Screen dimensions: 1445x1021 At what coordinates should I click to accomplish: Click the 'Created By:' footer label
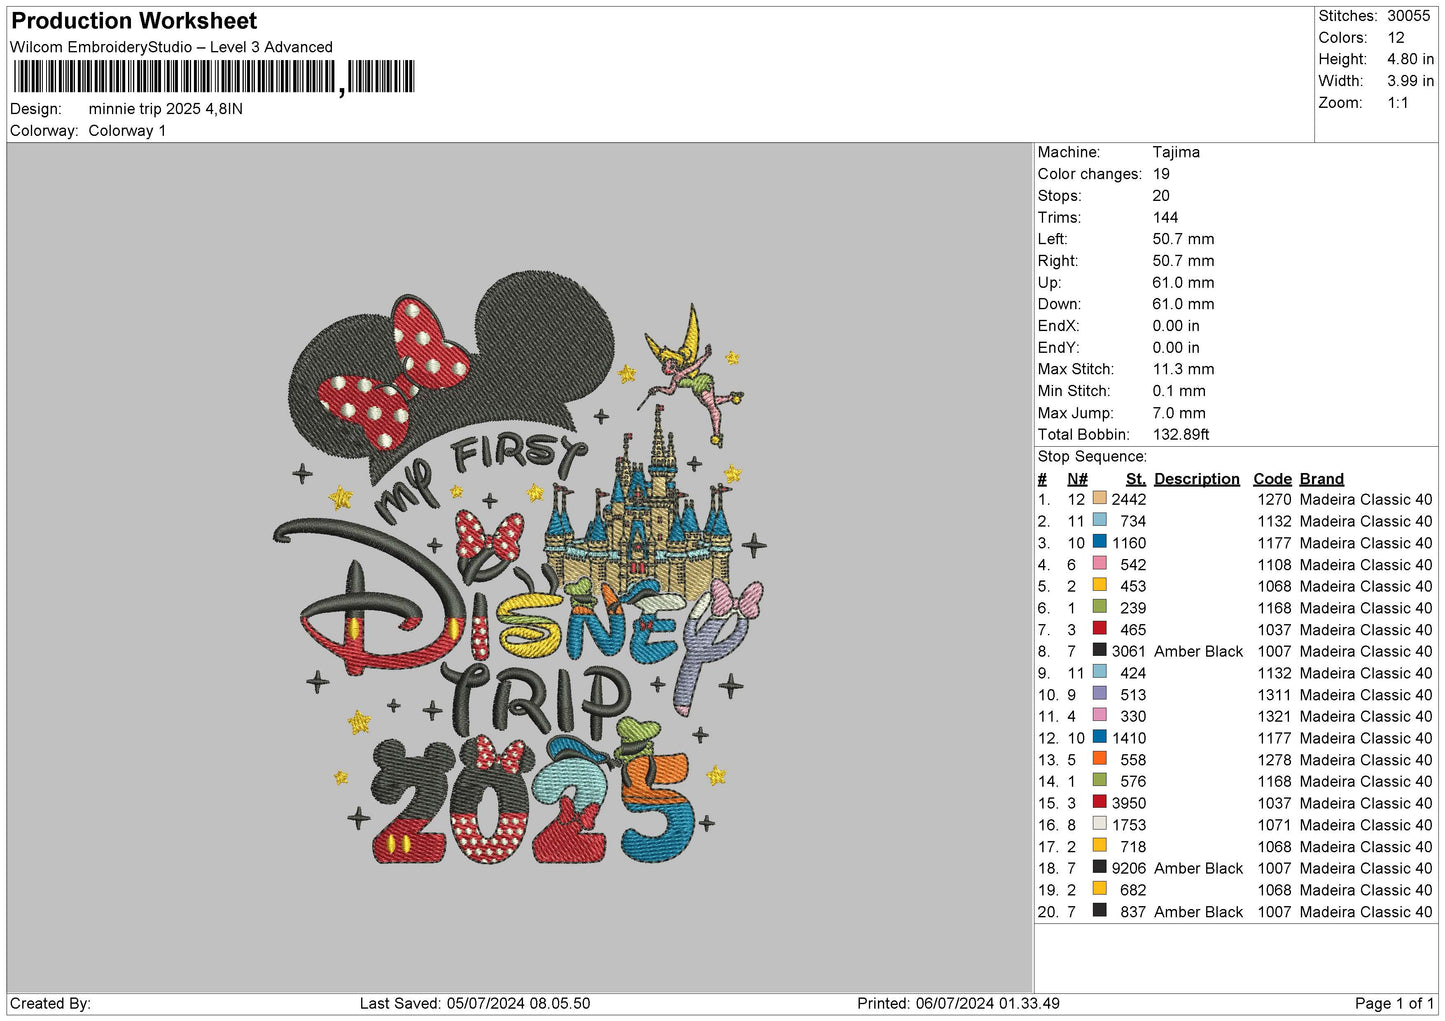click(50, 1003)
